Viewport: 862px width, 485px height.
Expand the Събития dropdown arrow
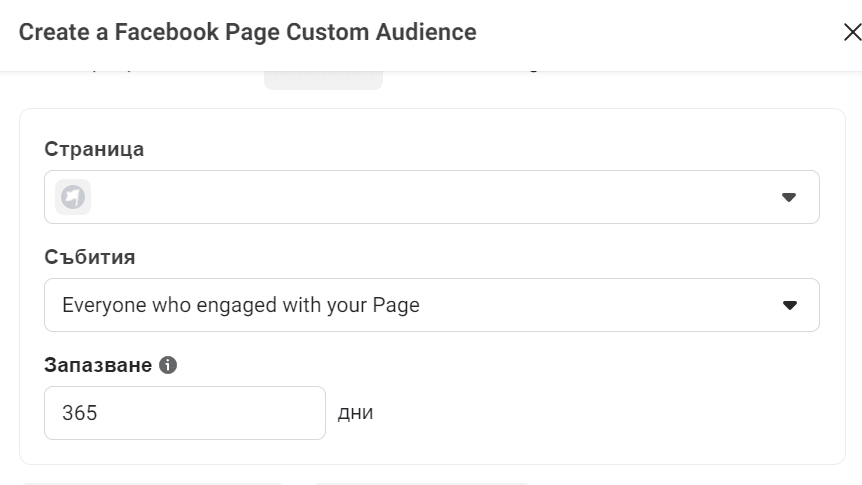click(788, 305)
